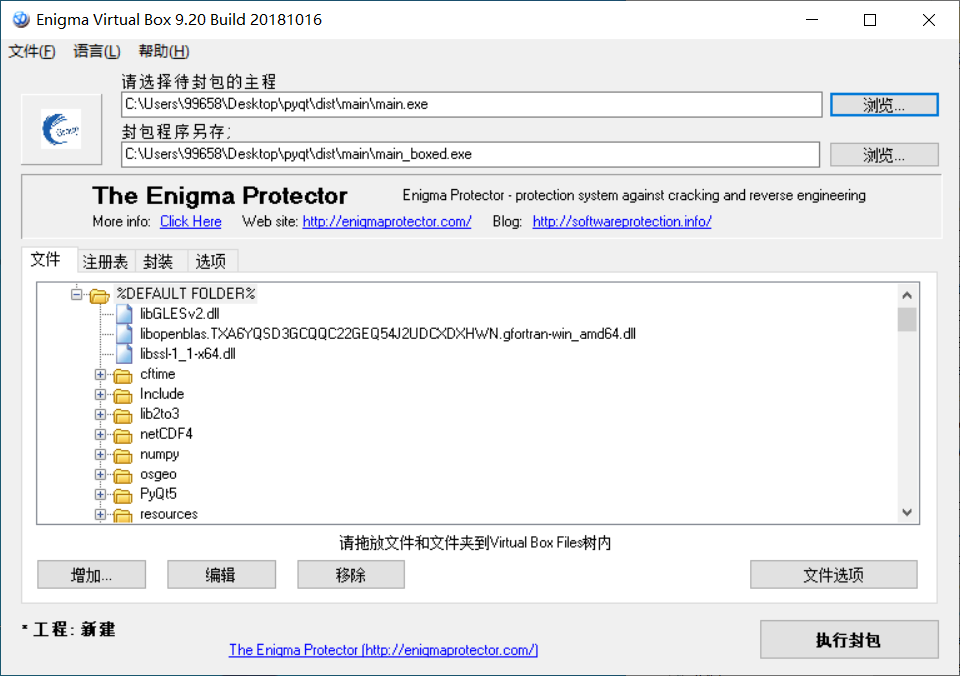Click the libGLESv2.dll file icon
960x676 pixels.
[x=124, y=313]
